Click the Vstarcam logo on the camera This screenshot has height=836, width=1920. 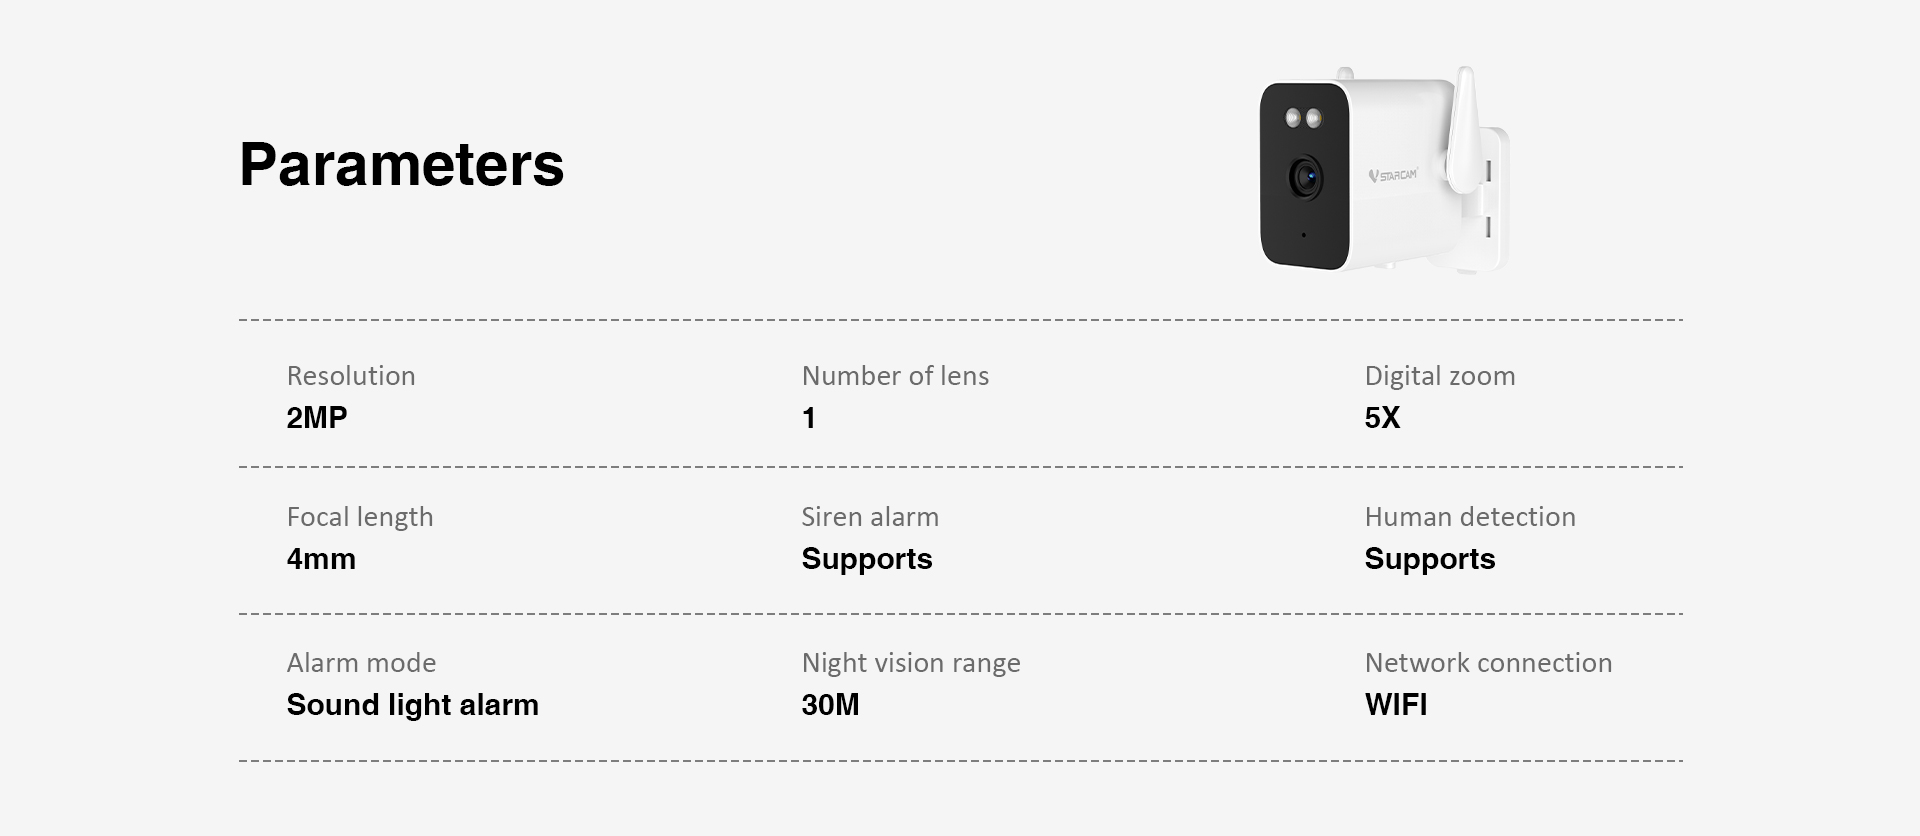click(1393, 176)
